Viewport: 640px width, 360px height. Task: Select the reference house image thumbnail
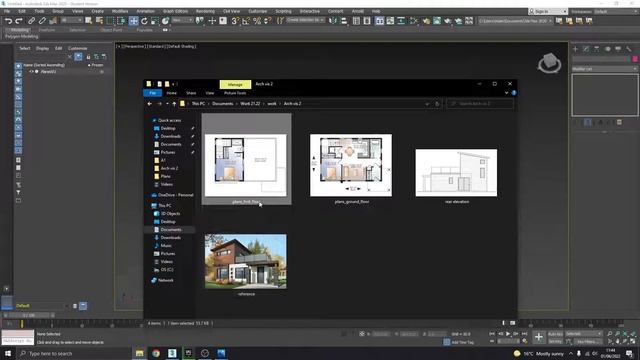(246, 261)
